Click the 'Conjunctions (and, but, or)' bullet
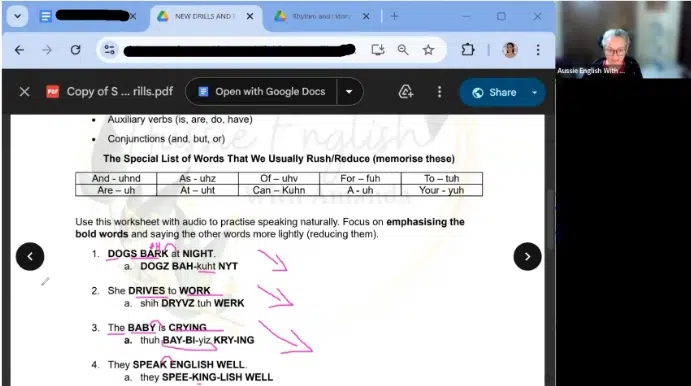This screenshot has width=691, height=386. 166,139
